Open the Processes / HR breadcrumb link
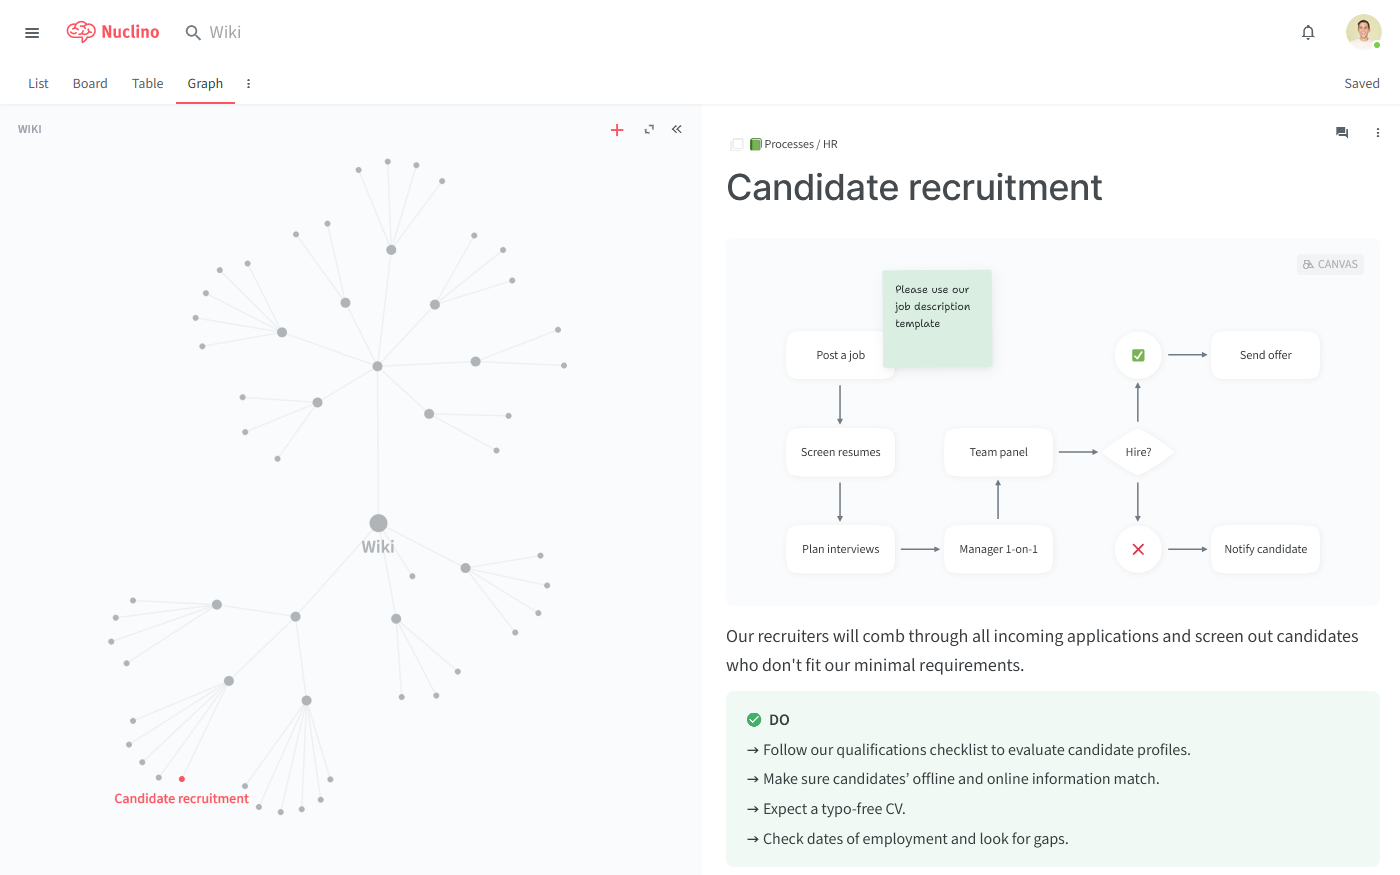Screen dimensions: 1400x875 (800, 145)
